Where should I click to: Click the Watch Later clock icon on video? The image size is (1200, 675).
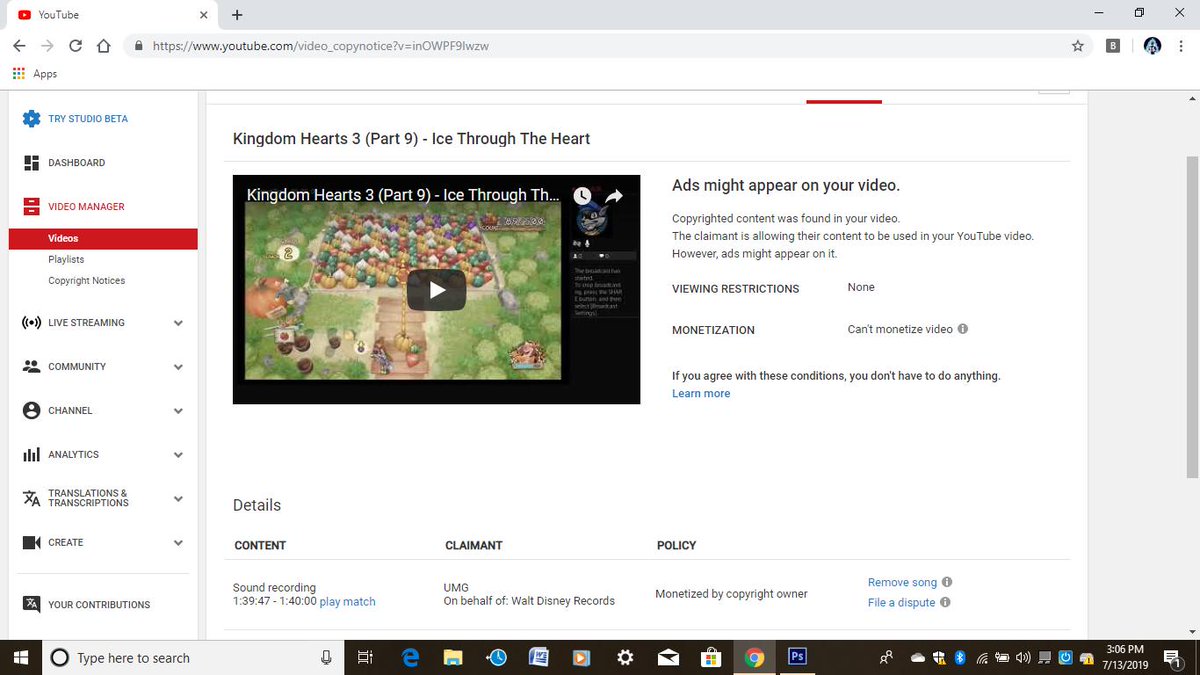pos(581,197)
